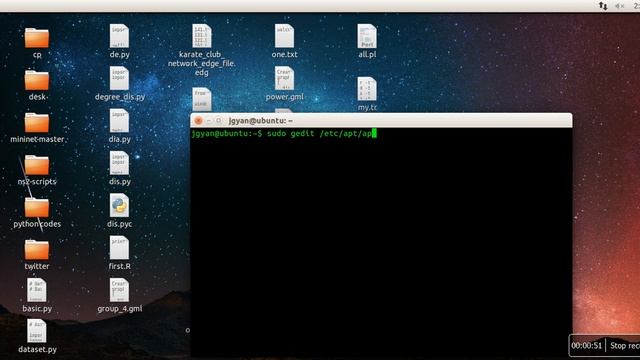This screenshot has height=360, width=640.
Task: Select the dis.pyc Python compiled file
Action: click(119, 206)
